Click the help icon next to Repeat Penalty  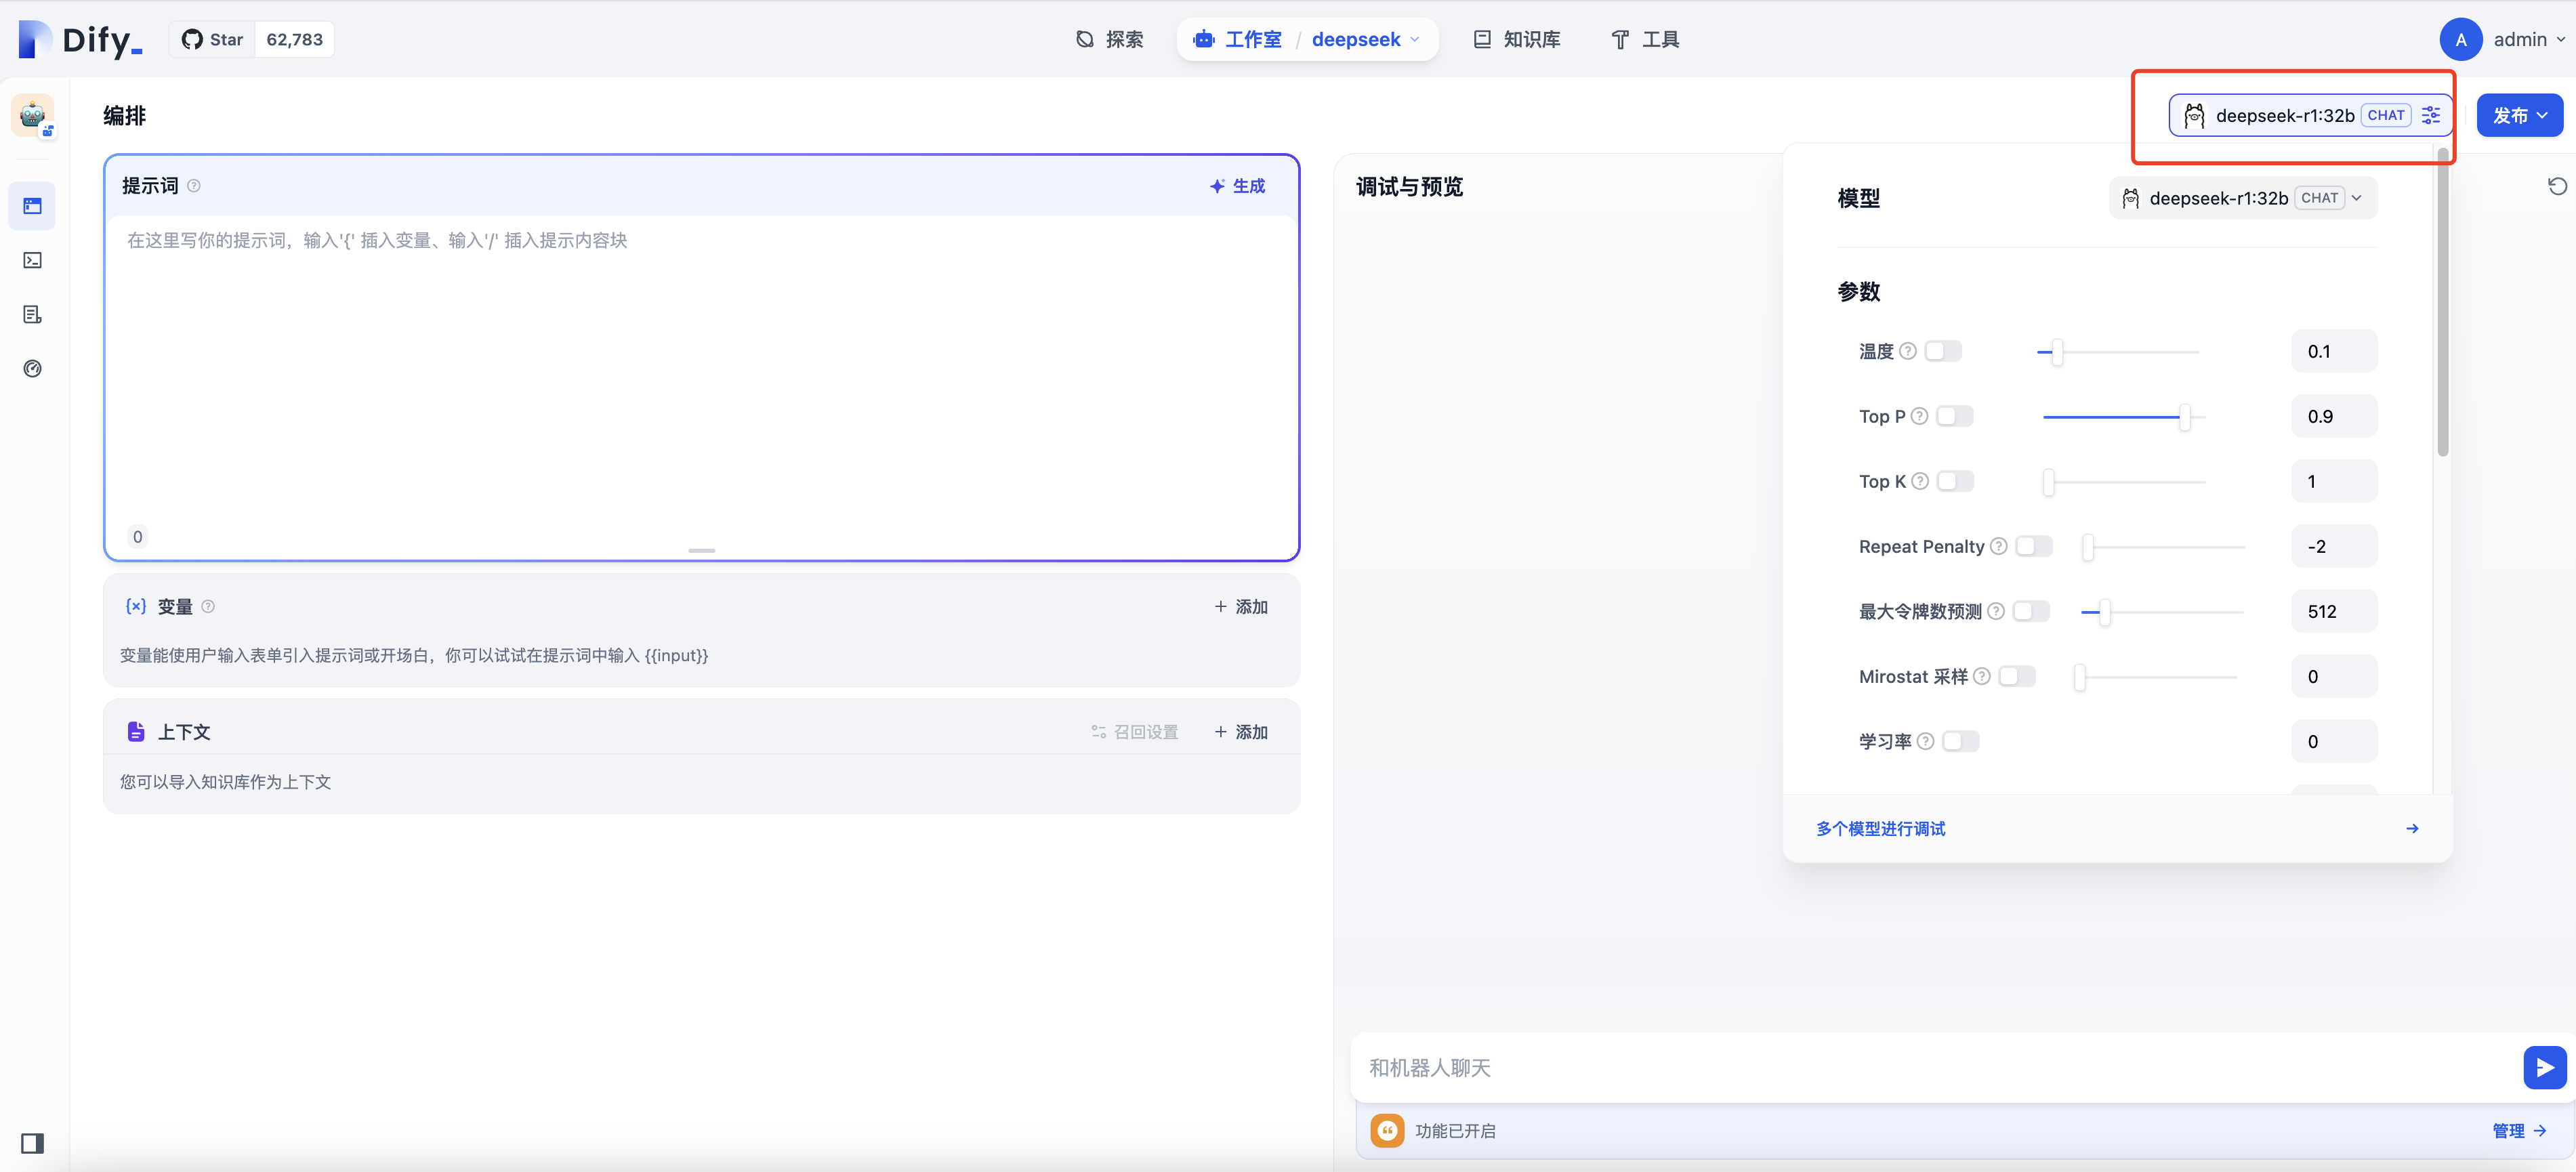pos(1998,546)
